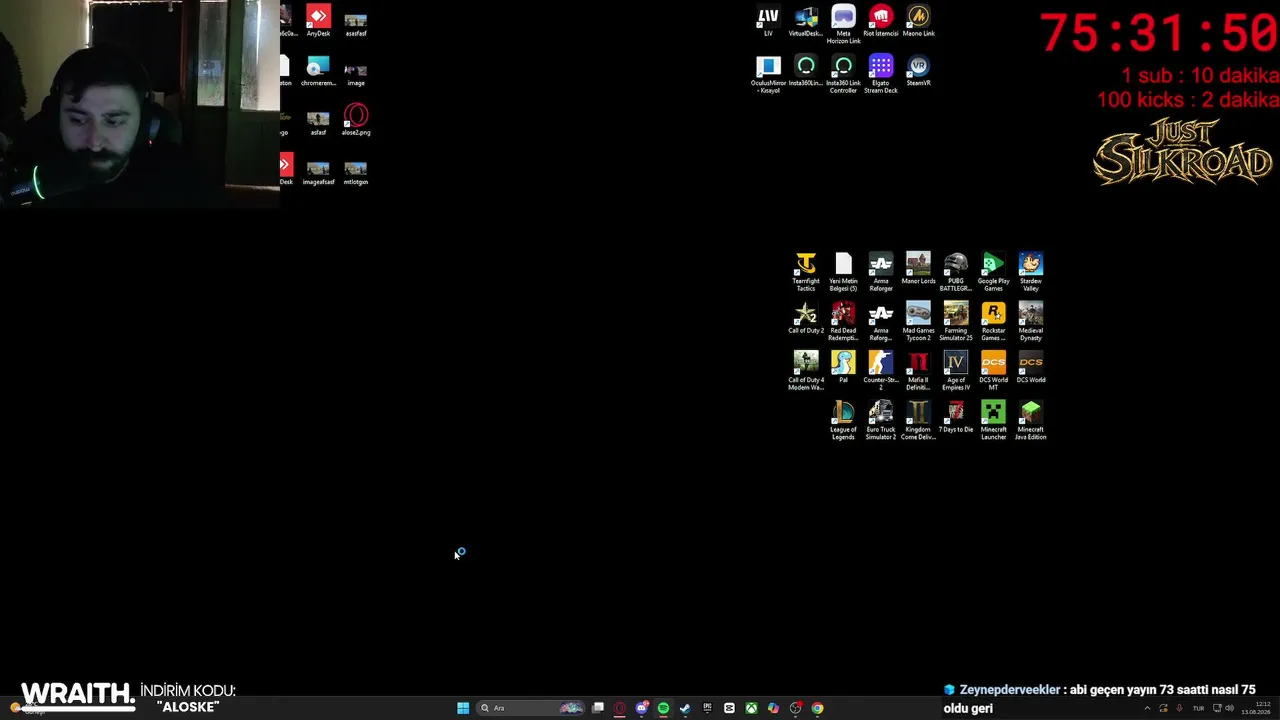The image size is (1280, 720).
Task: Open Task View from the taskbar
Action: (x=598, y=708)
